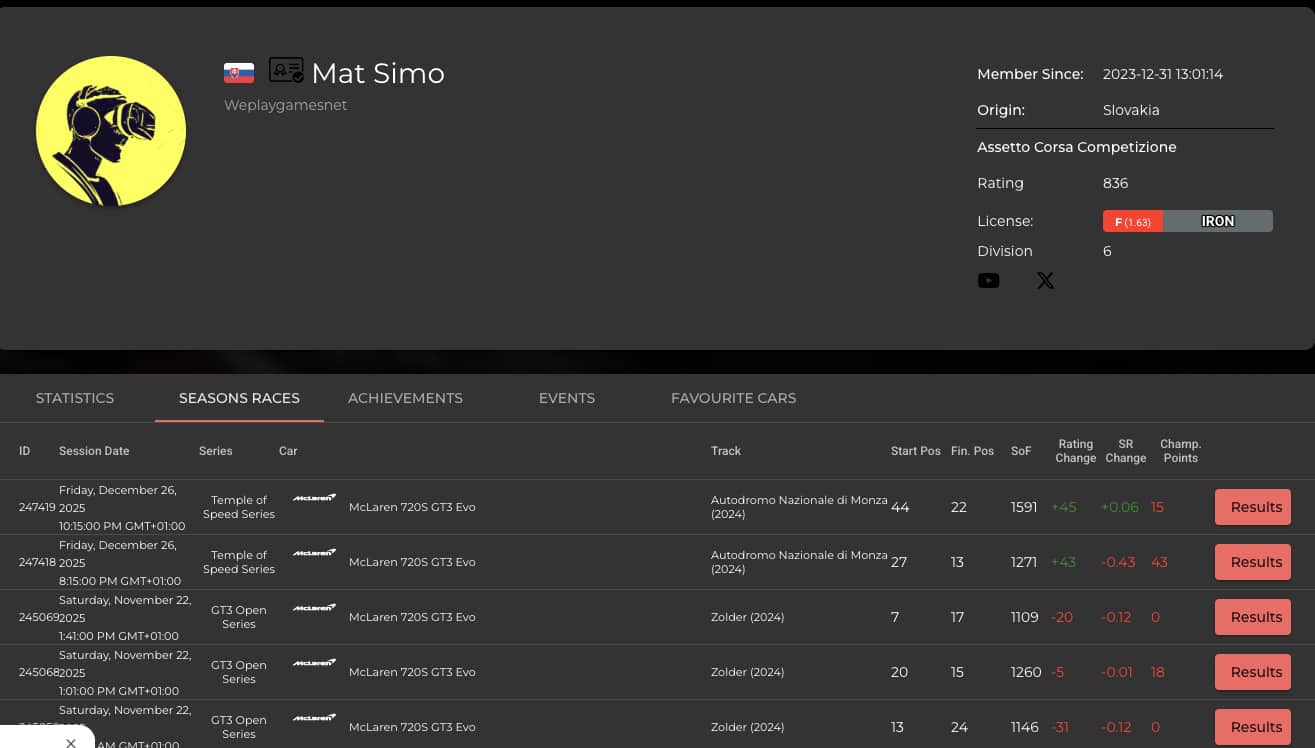The height and width of the screenshot is (748, 1315).
Task: Open the Achievements tab
Action: click(405, 398)
